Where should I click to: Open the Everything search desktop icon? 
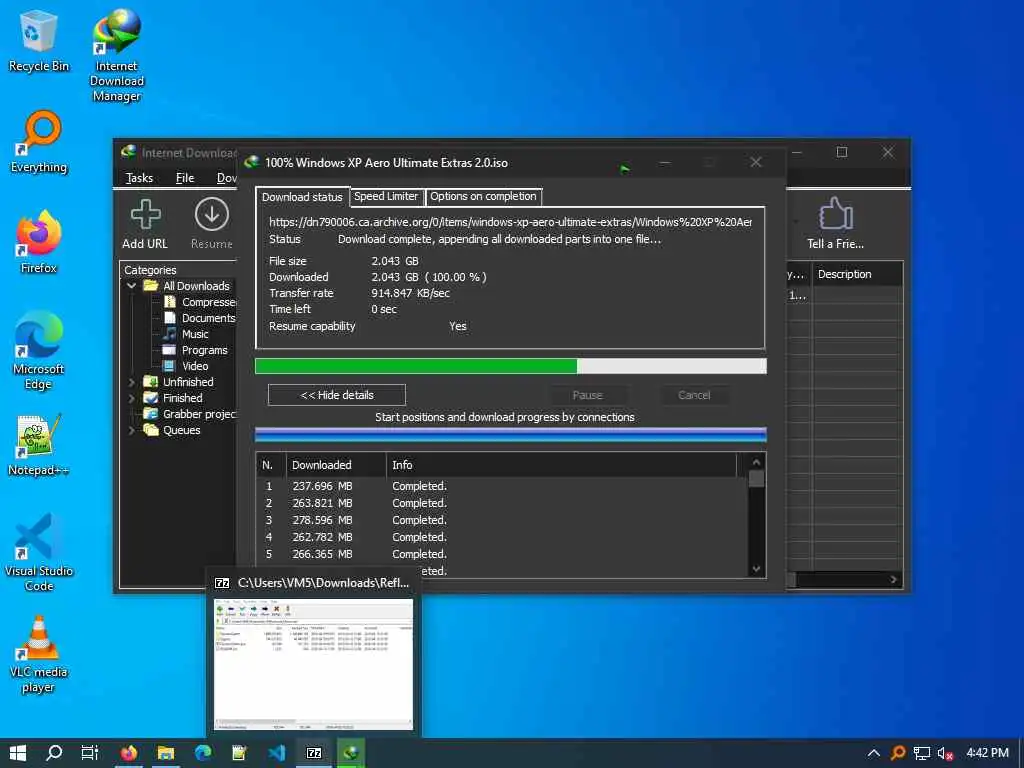coord(39,142)
